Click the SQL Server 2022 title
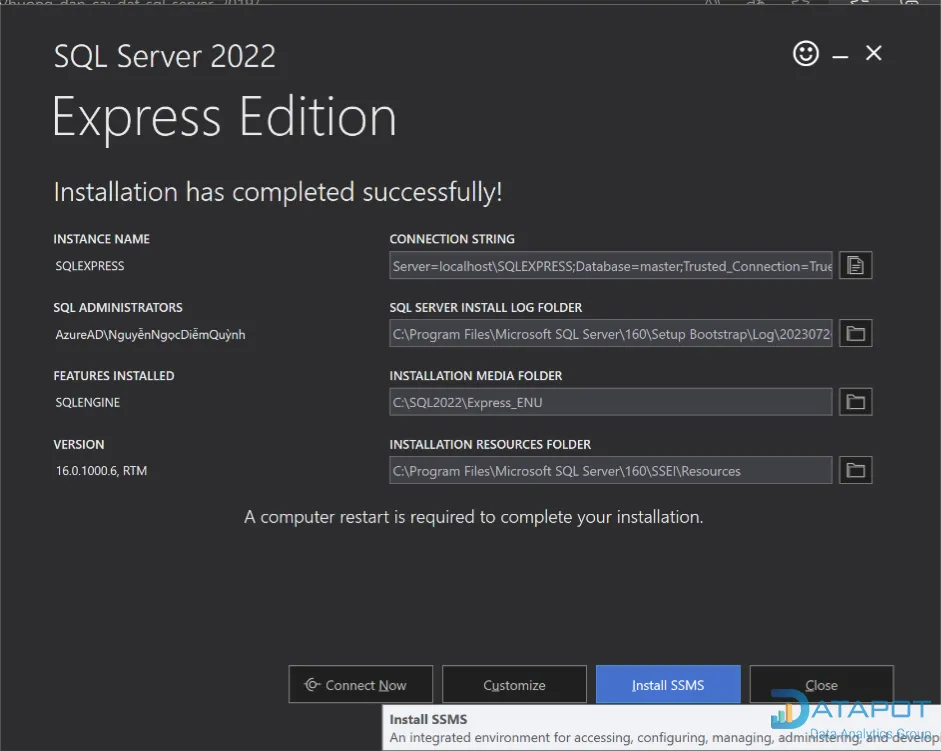The width and height of the screenshot is (941, 751). (x=164, y=56)
